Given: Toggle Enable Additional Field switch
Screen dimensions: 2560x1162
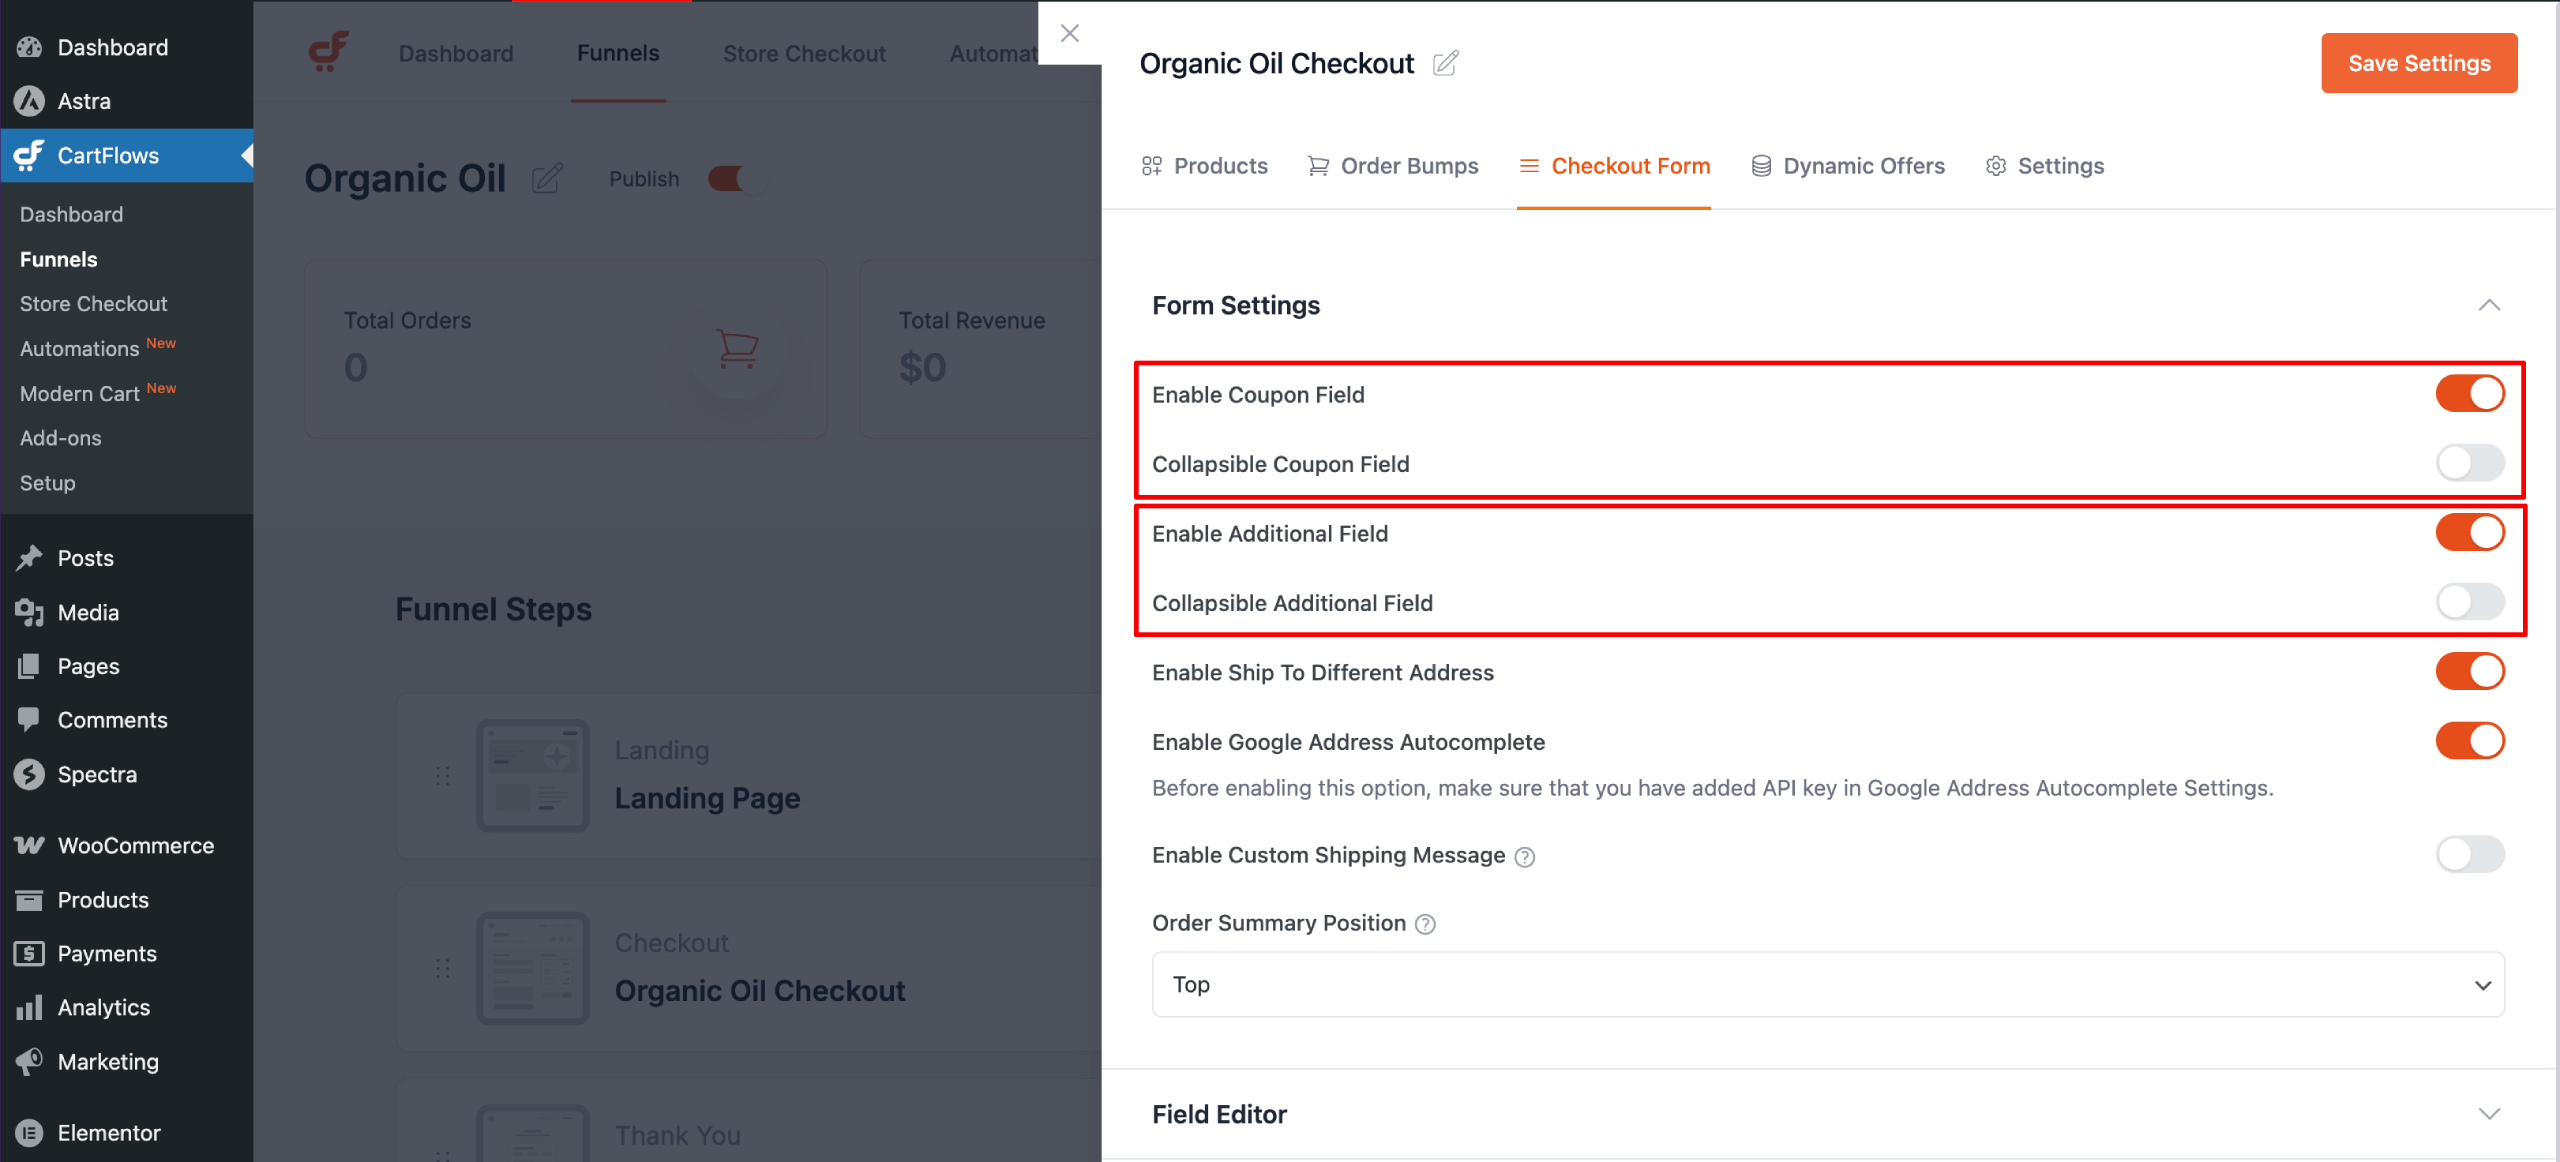Looking at the screenshot, I should coord(2470,533).
